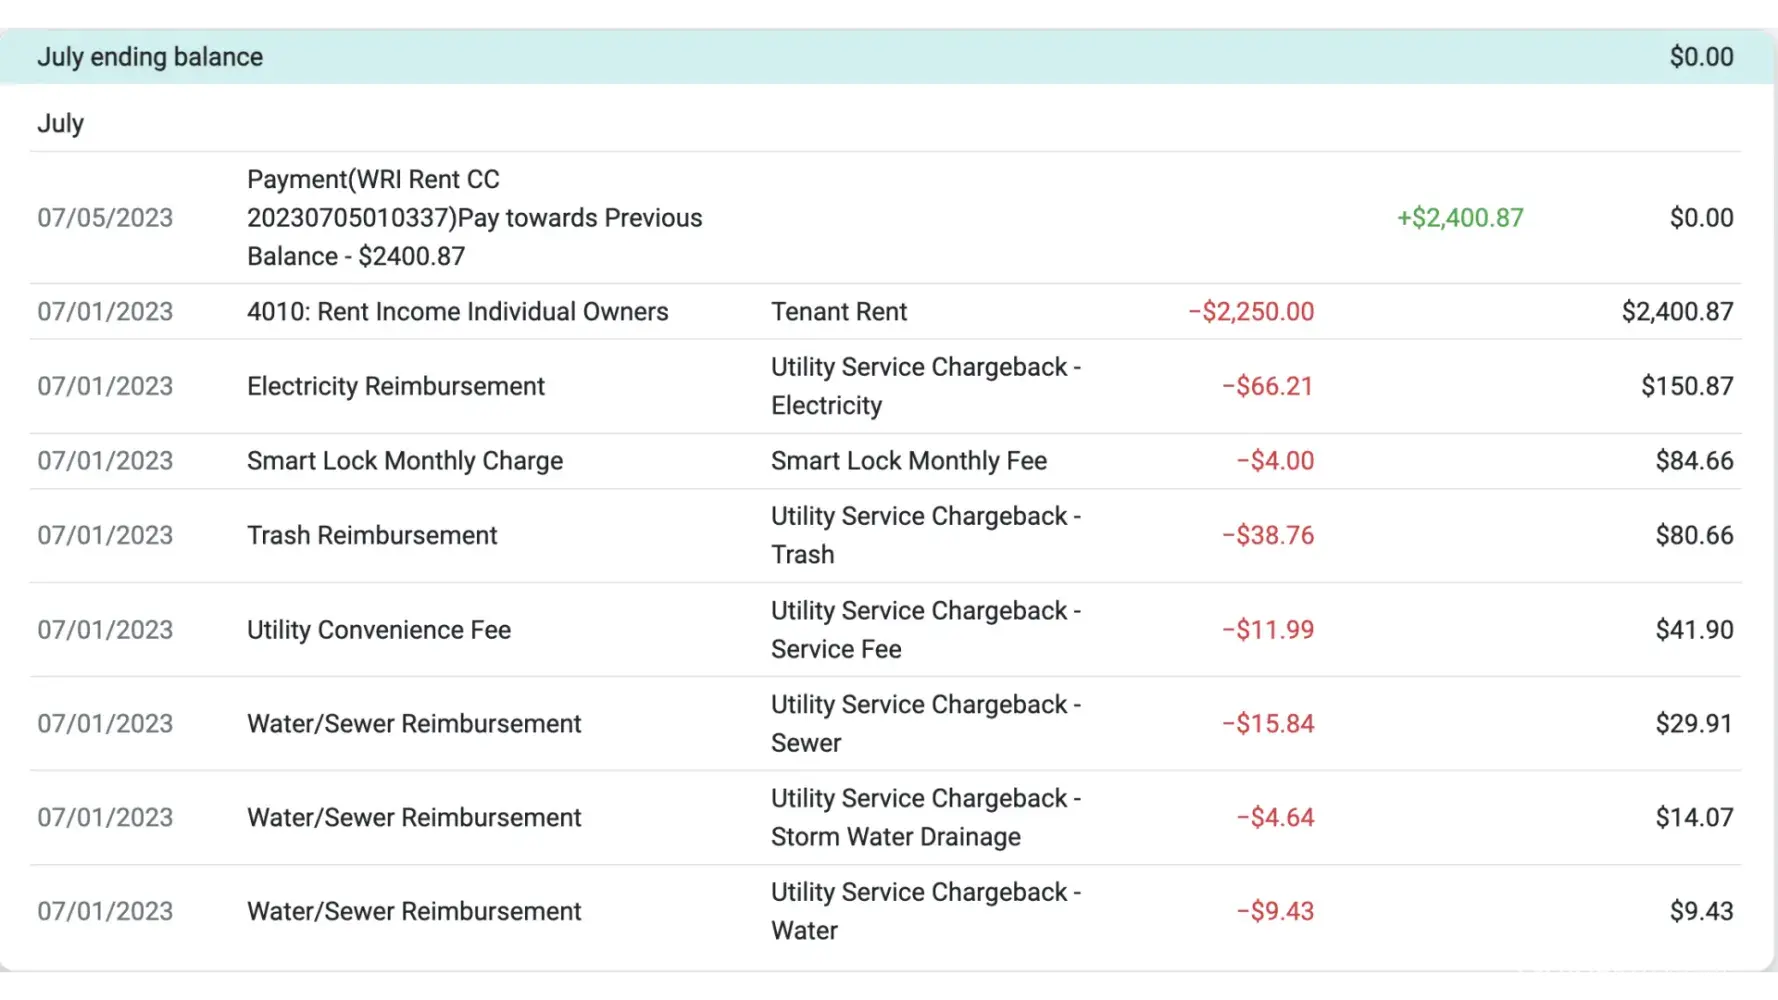Open the "Smart Lock Monthly Charge" entry
The image size is (1778, 1000).
[x=405, y=461]
